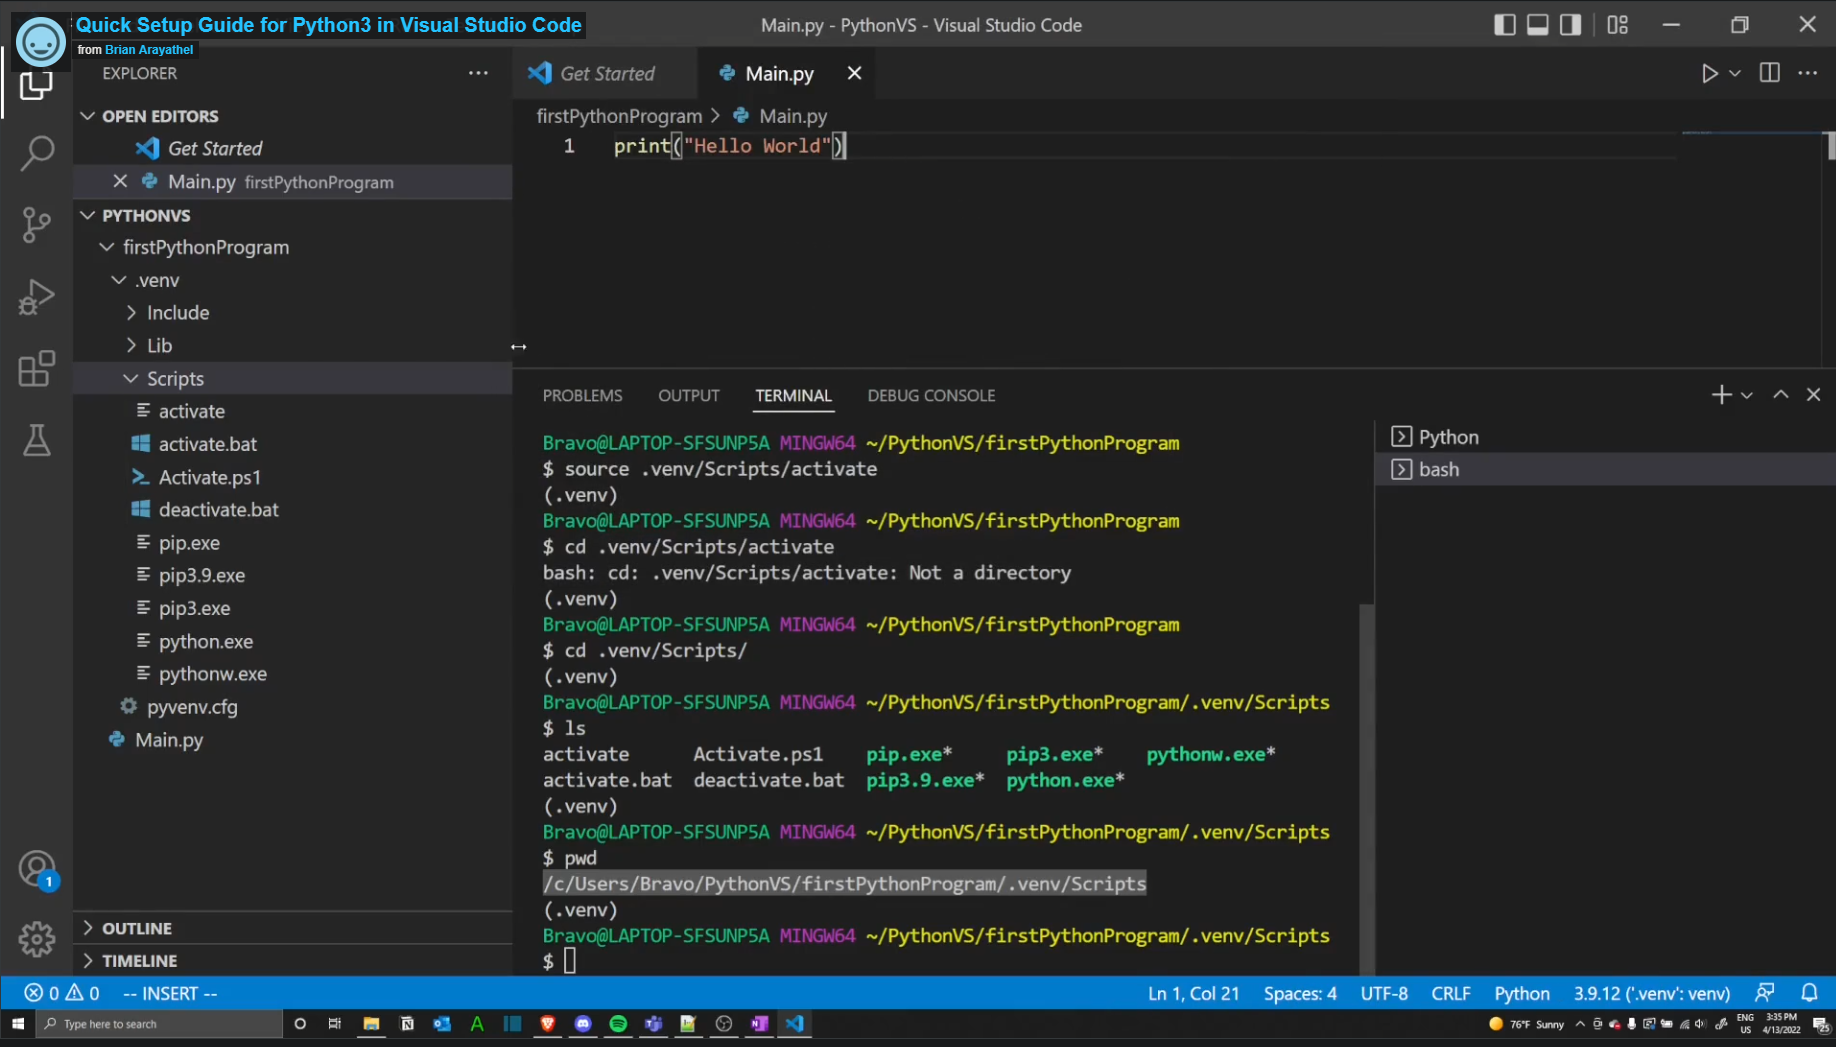Open Explorer Views and More Actions ellipsis
The height and width of the screenshot is (1047, 1836).
(478, 73)
